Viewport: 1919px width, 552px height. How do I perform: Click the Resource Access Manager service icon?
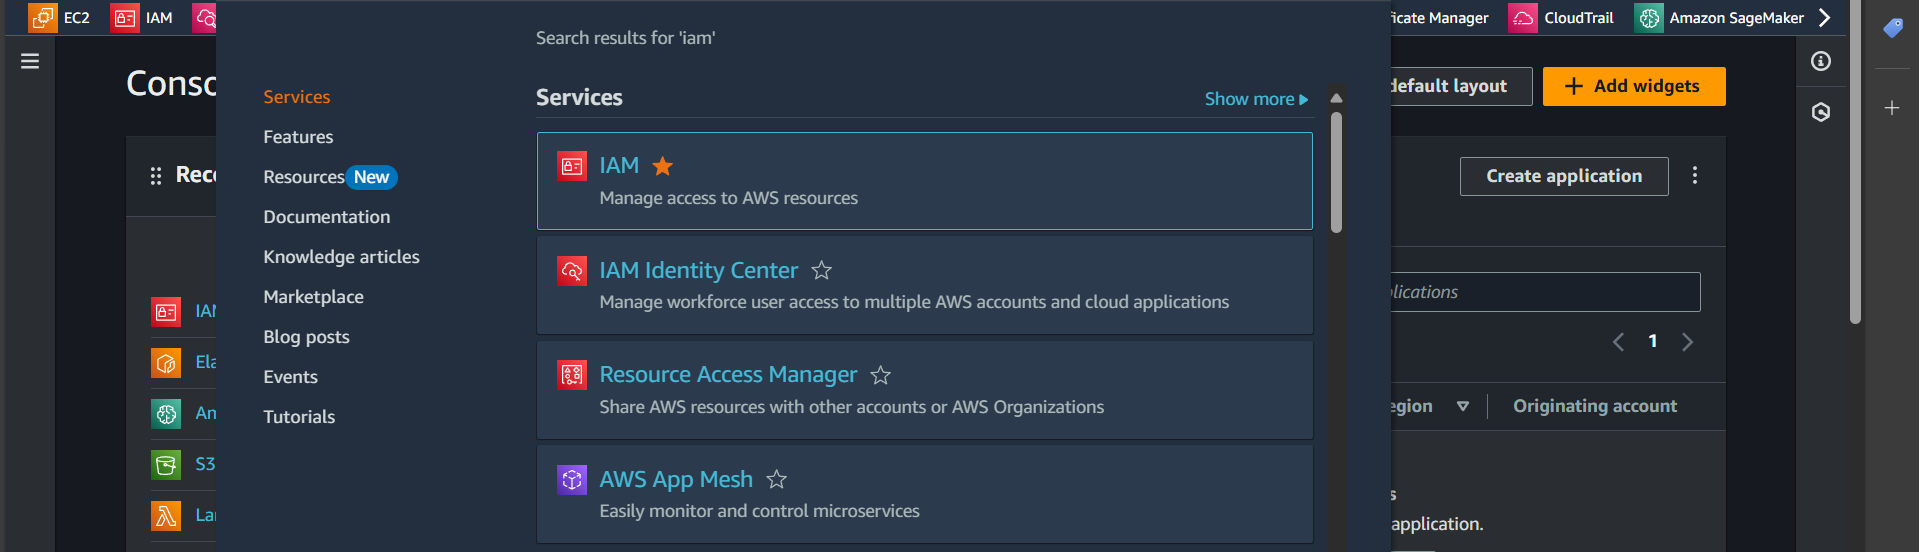(572, 375)
